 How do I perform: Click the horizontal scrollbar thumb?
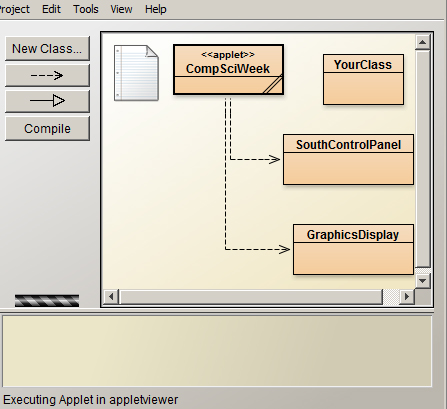tap(251, 296)
